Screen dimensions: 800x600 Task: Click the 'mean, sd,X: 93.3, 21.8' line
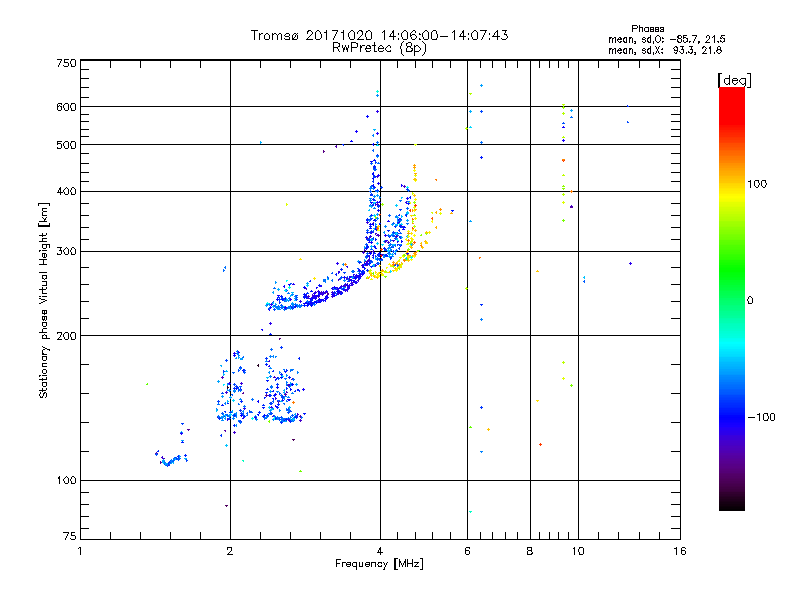coord(665,50)
